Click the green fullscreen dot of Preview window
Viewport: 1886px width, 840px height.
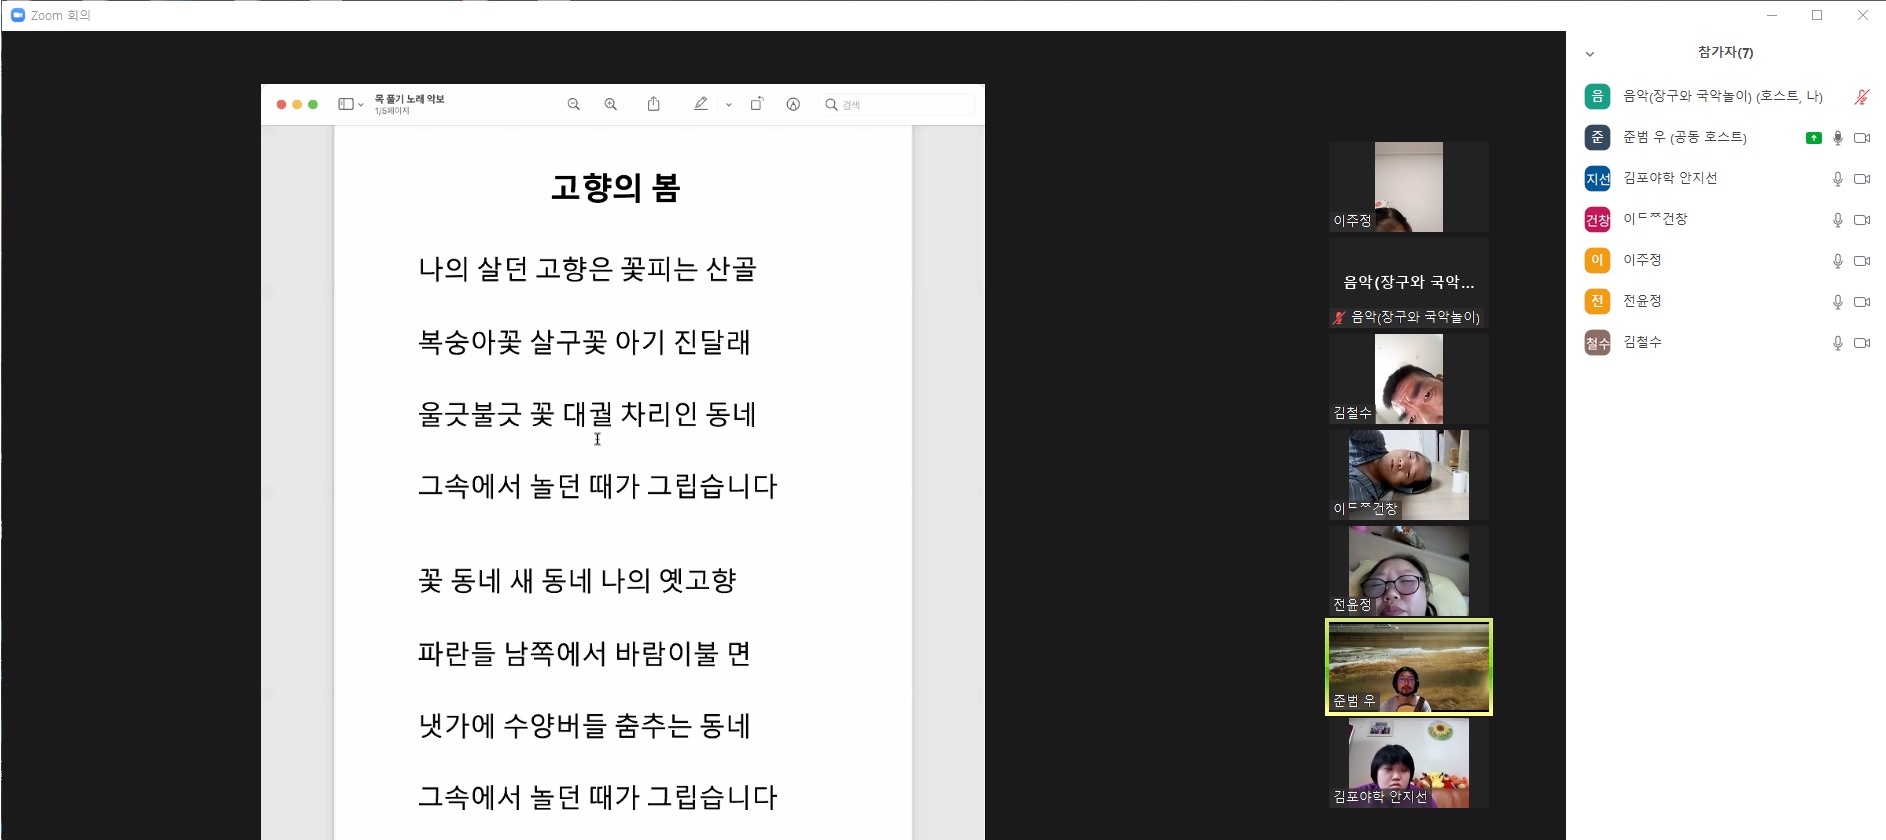313,104
